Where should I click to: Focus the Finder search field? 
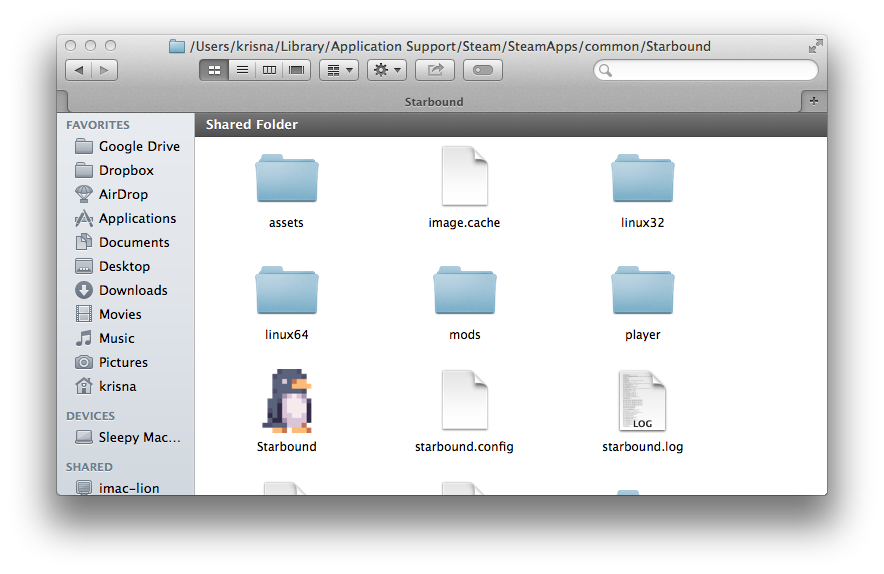coord(706,70)
